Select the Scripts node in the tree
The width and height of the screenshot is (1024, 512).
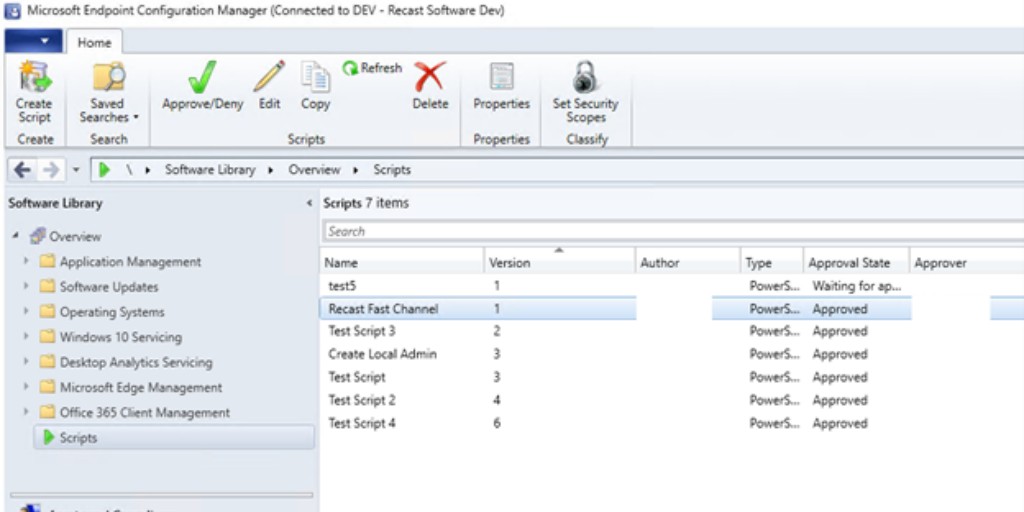174,438
